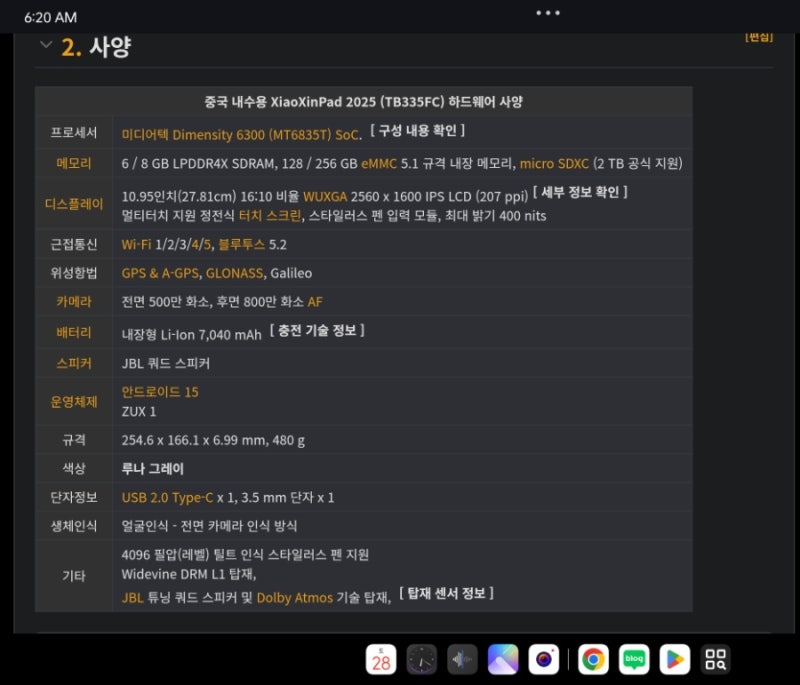800x685 pixels.
Task: Open the 미디어텍 Dimensity 6300 SoC link
Action: pos(241,135)
